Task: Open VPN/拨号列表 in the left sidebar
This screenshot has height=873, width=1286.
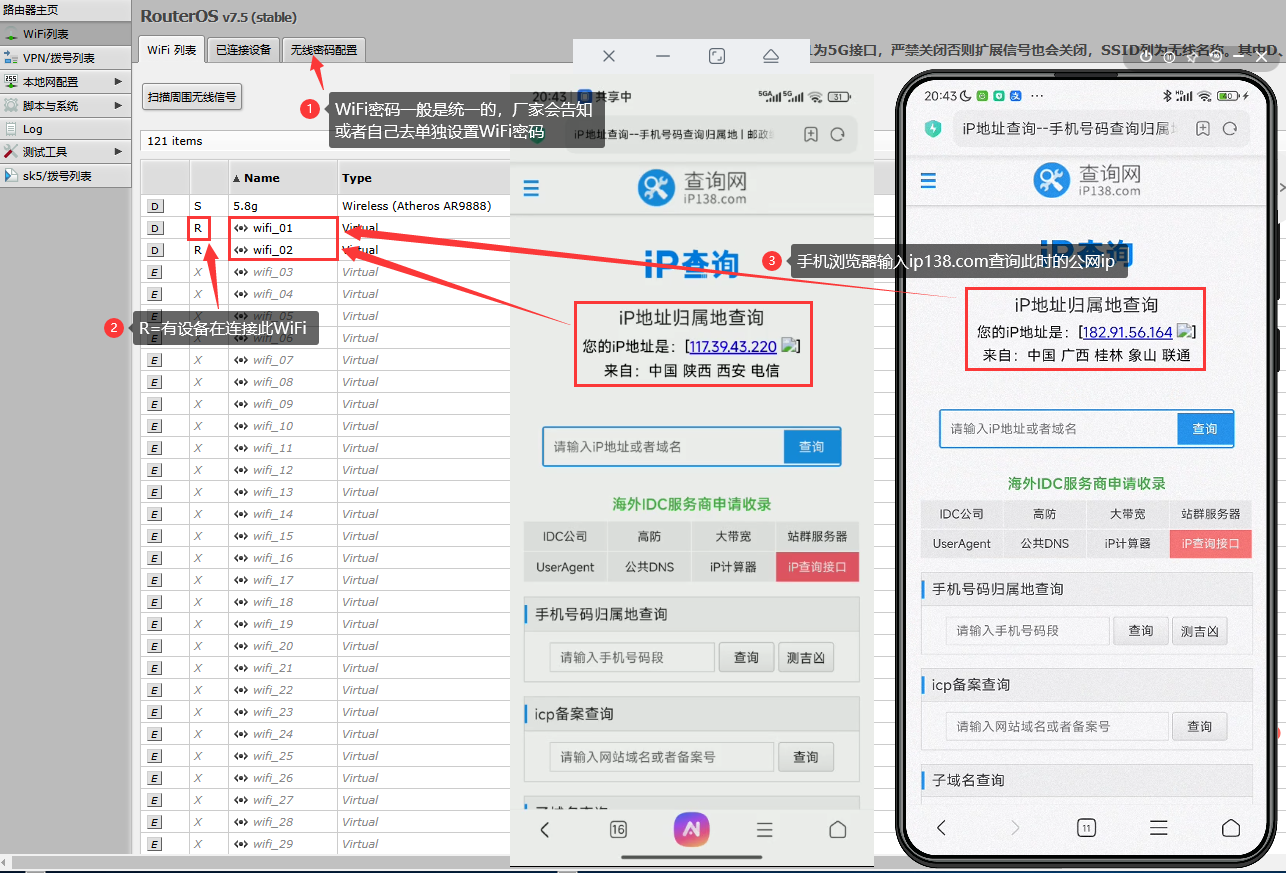Action: 65,58
